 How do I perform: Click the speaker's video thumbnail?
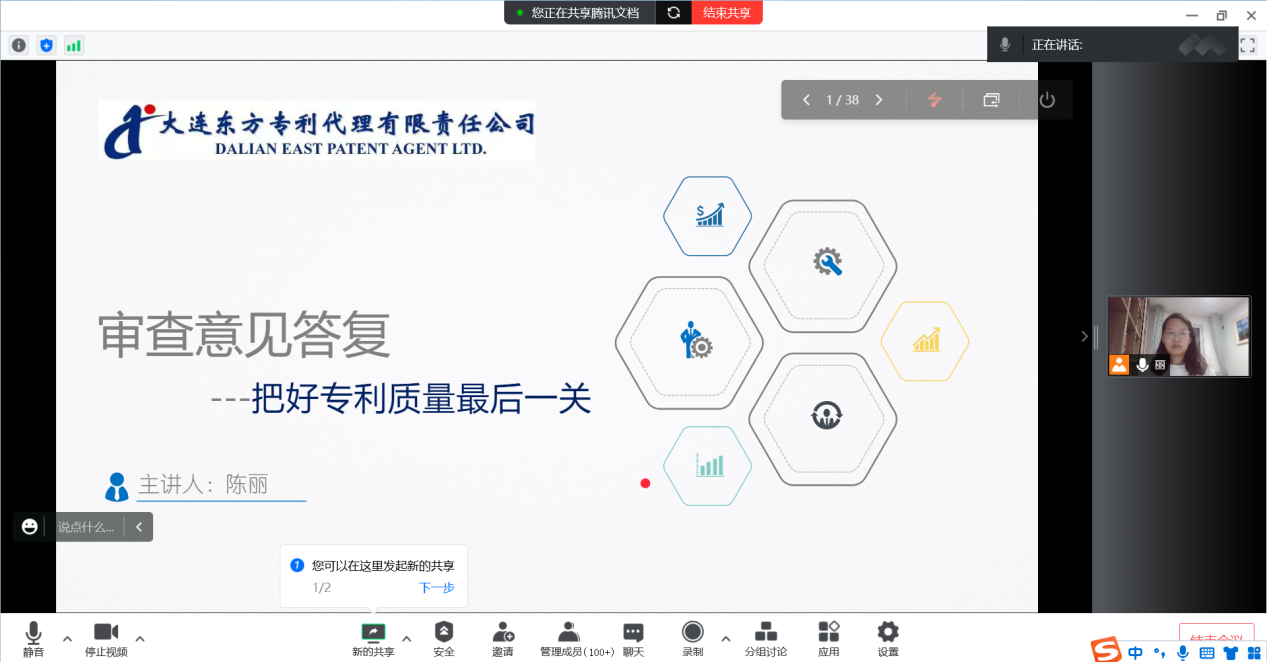(1178, 336)
